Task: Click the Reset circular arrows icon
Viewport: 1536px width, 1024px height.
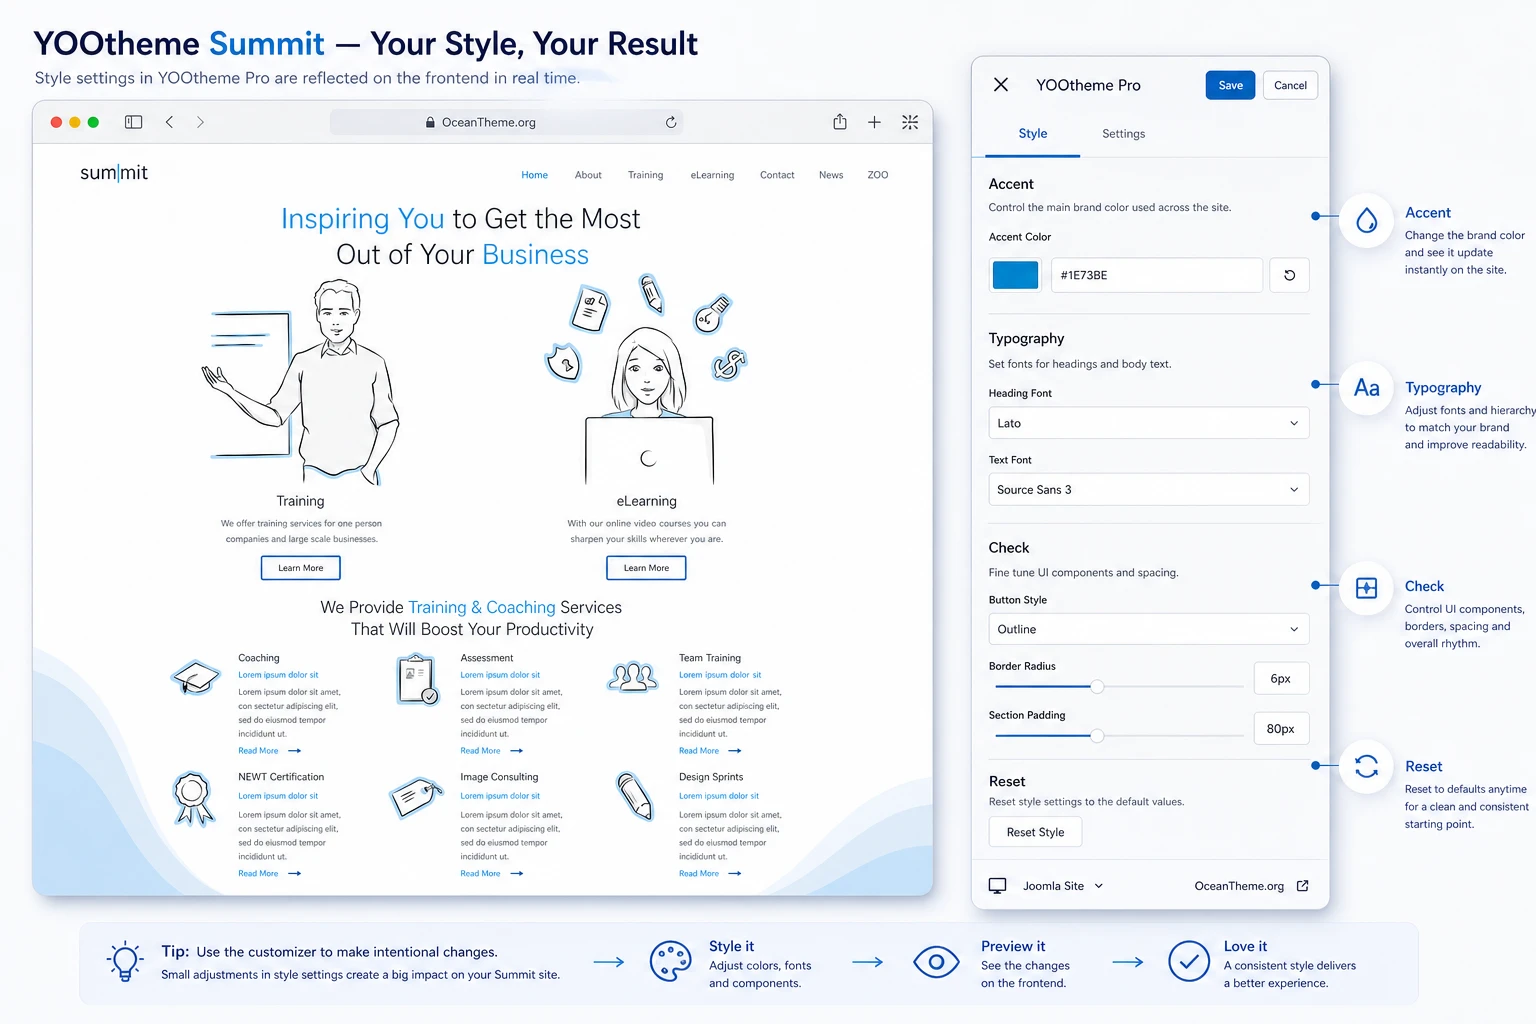Action: (x=1367, y=766)
